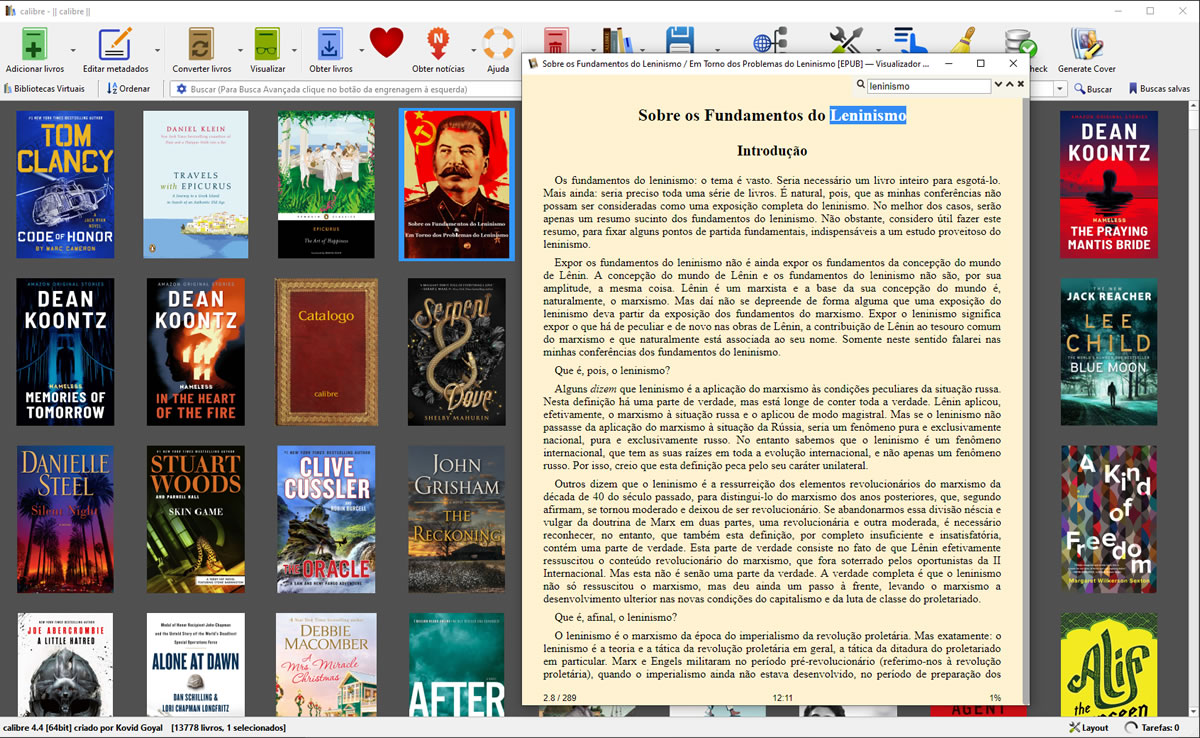Click the highlighted word Leninismo in title
This screenshot has width=1200, height=738.
(868, 115)
